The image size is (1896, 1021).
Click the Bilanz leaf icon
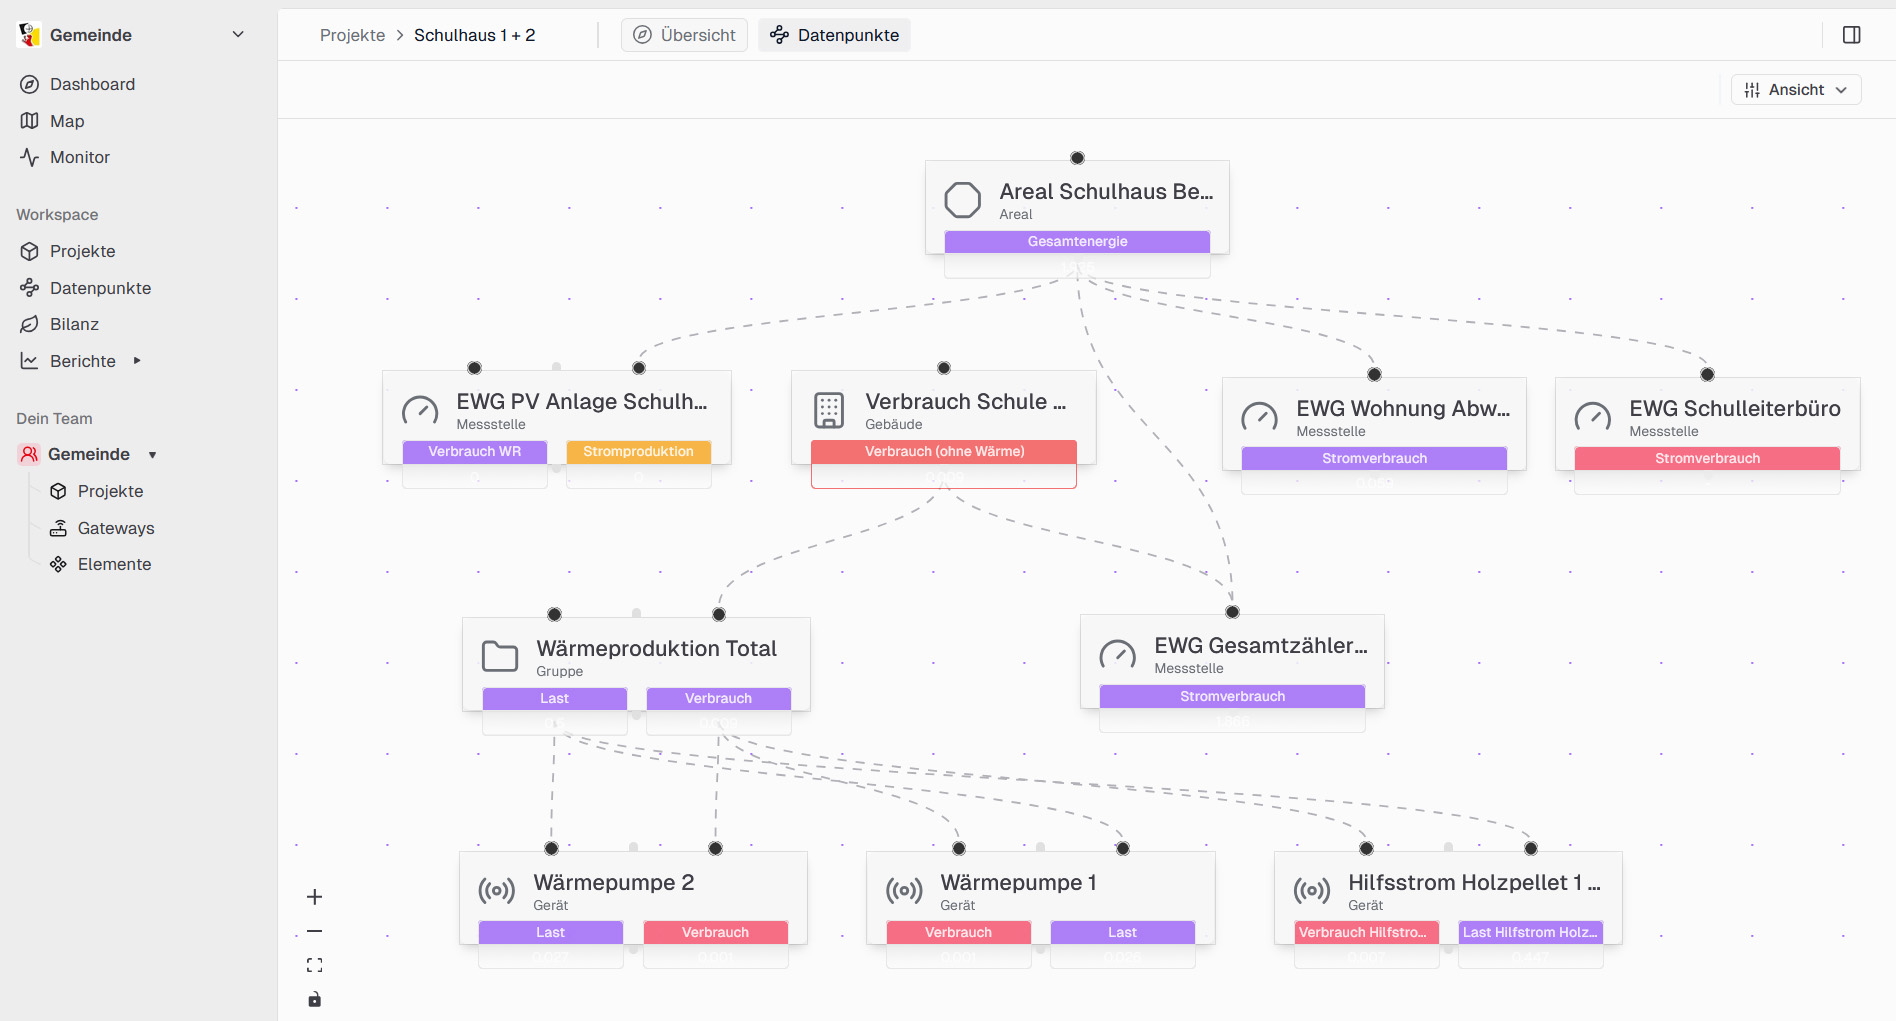point(30,324)
